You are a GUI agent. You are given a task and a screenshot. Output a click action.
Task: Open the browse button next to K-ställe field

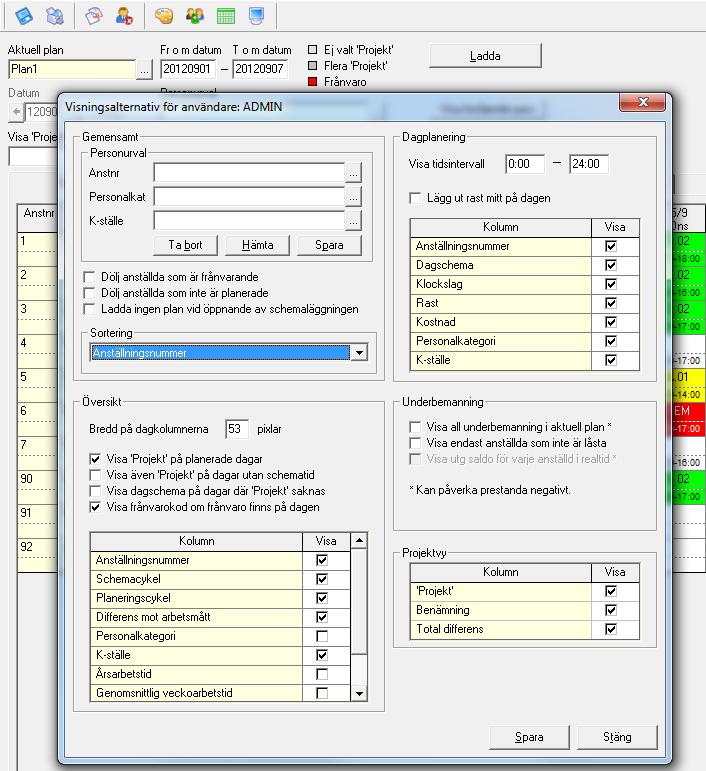(x=353, y=221)
